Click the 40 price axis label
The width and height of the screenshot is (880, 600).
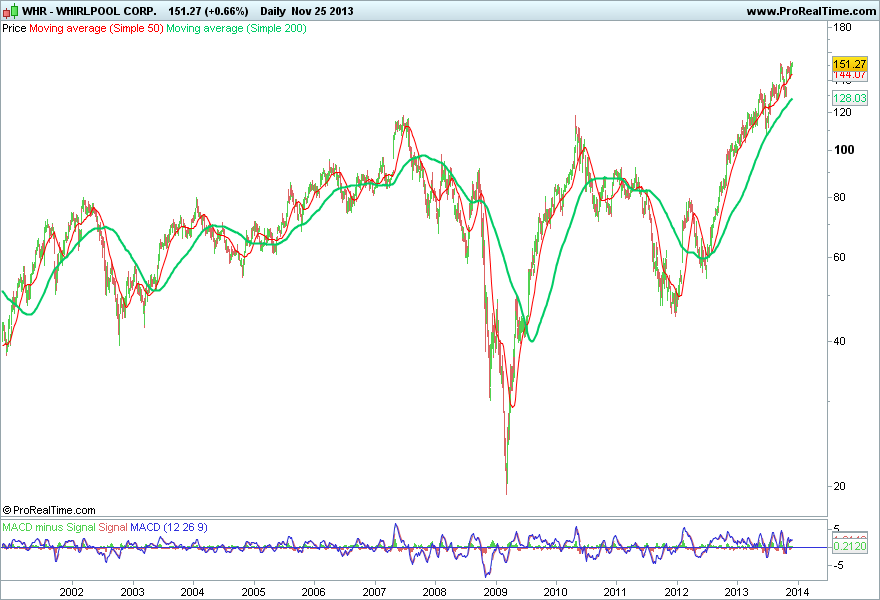coord(840,341)
